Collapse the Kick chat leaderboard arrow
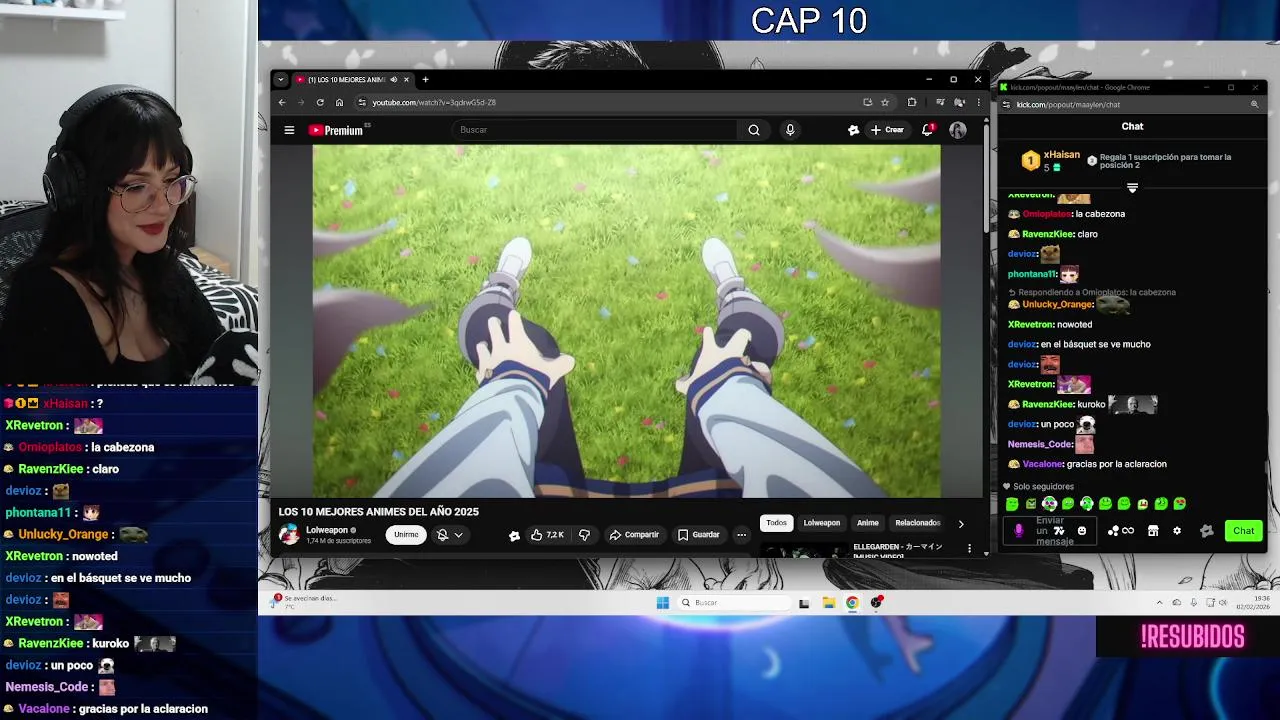Screen dimensions: 1280x720 coord(1132,187)
